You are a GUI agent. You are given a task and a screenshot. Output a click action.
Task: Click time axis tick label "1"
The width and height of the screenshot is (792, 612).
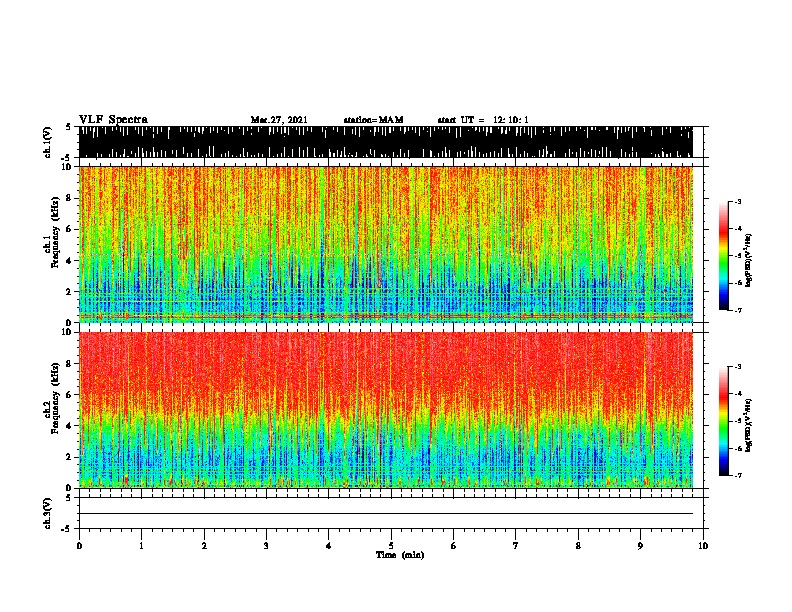click(142, 546)
